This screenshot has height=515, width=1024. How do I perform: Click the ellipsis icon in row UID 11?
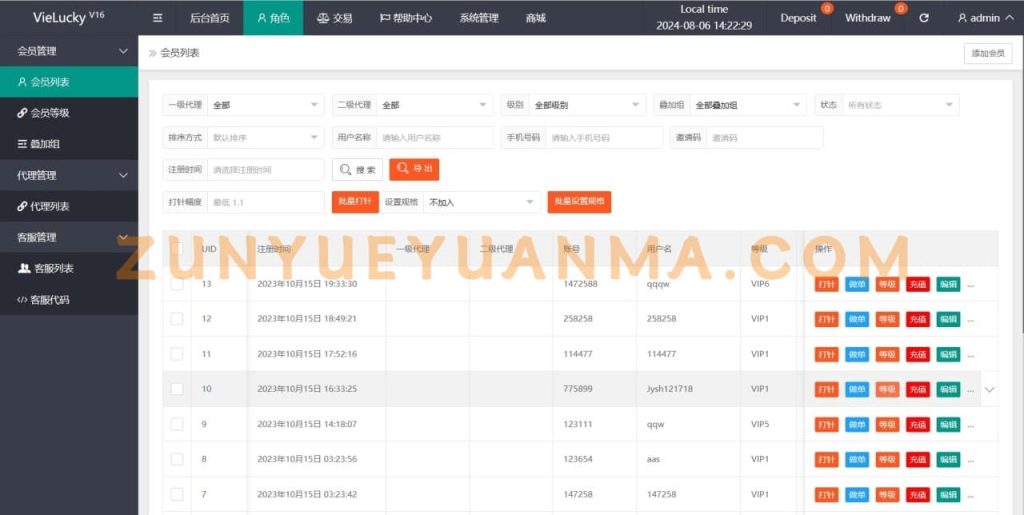pos(970,354)
